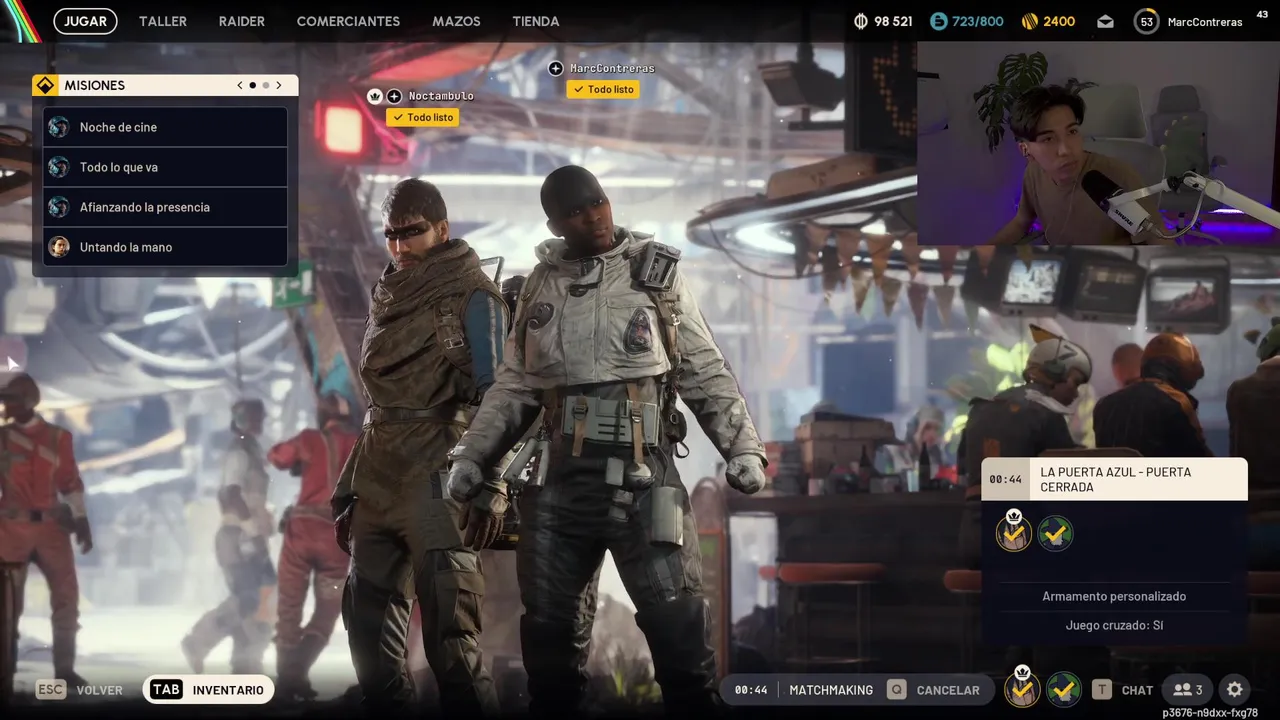Click the MarcContreras name tag above character
The width and height of the screenshot is (1280, 720).
(612, 68)
